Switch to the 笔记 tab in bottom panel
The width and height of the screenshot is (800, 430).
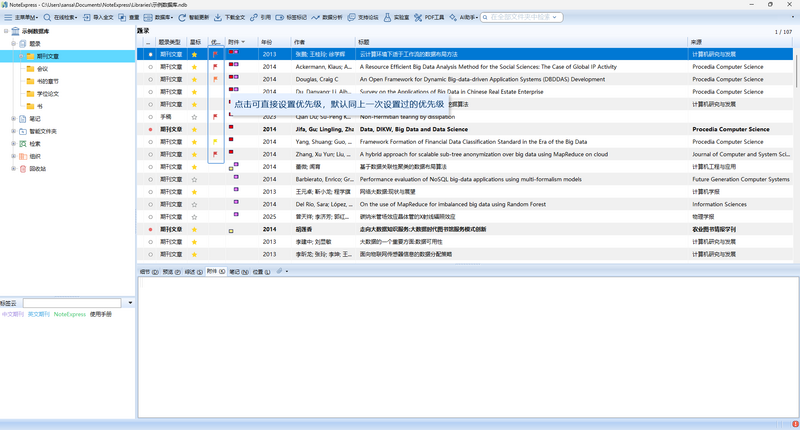[x=239, y=272]
